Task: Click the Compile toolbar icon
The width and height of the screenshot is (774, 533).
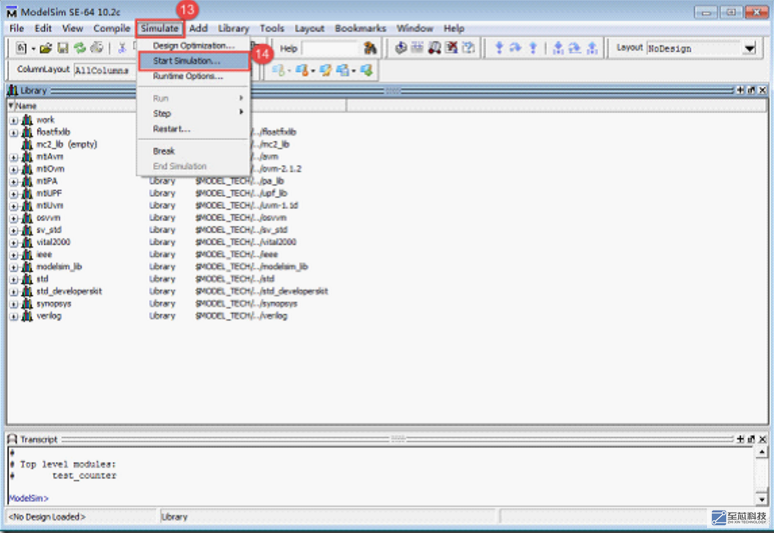Action: [401, 47]
